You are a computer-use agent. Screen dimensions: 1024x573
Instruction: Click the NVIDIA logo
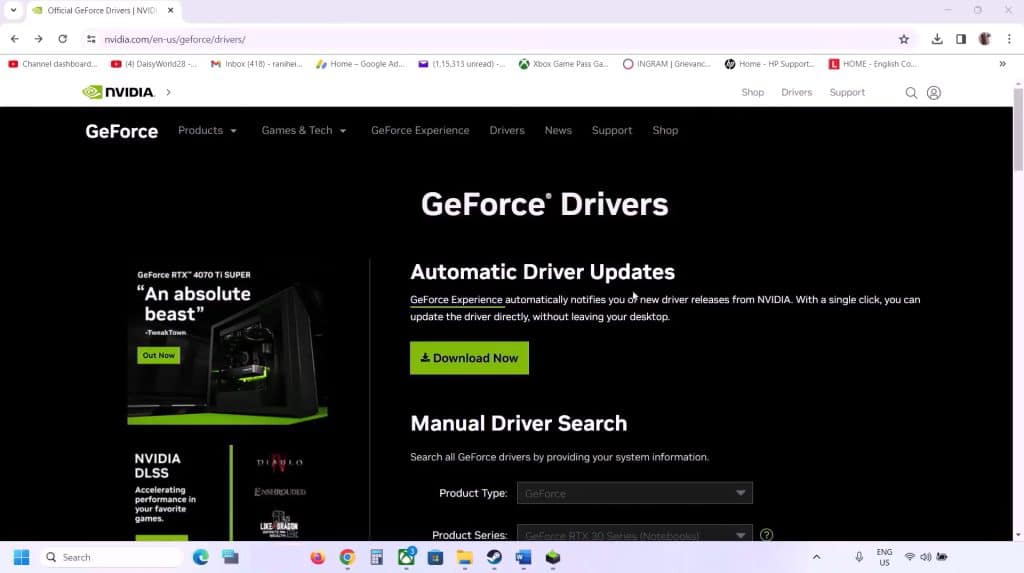[x=118, y=92]
